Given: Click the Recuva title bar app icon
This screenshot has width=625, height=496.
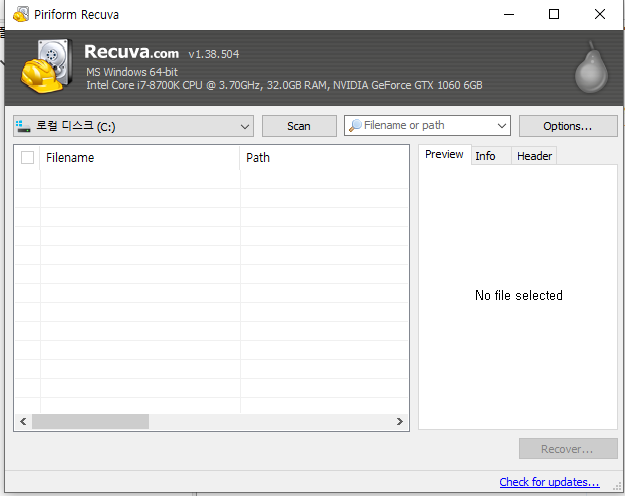Looking at the screenshot, I should point(21,14).
